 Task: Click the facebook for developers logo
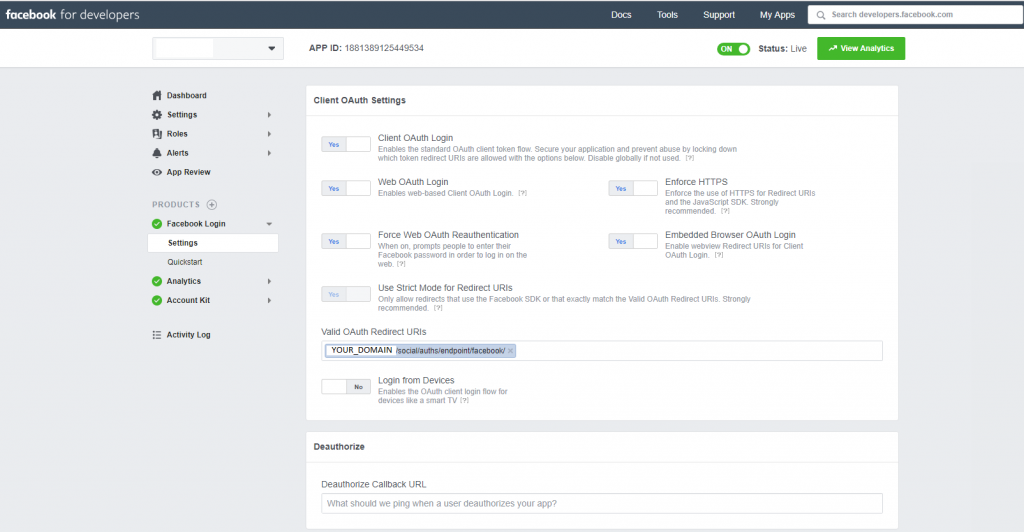pos(72,14)
